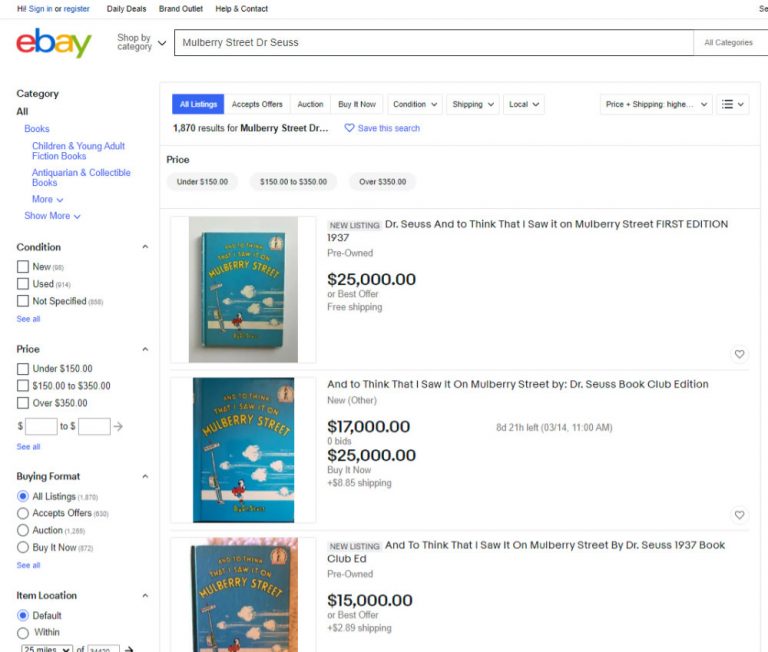Collapse the Condition sidebar section

click(x=145, y=247)
